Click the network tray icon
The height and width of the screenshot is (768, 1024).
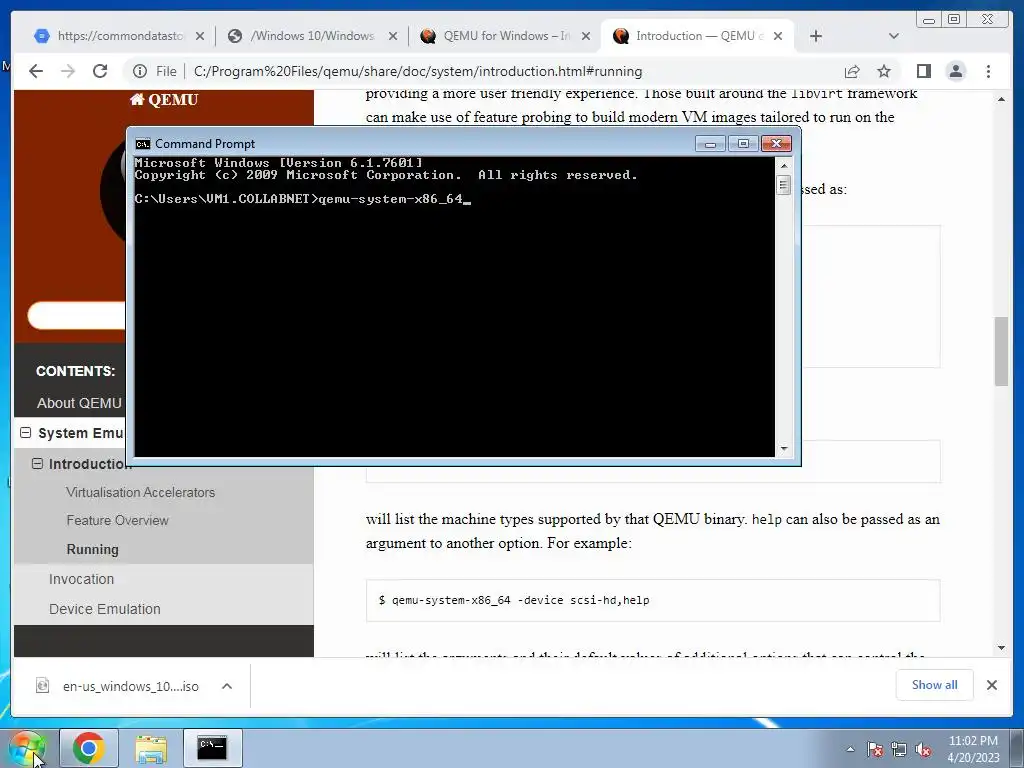[x=899, y=750]
